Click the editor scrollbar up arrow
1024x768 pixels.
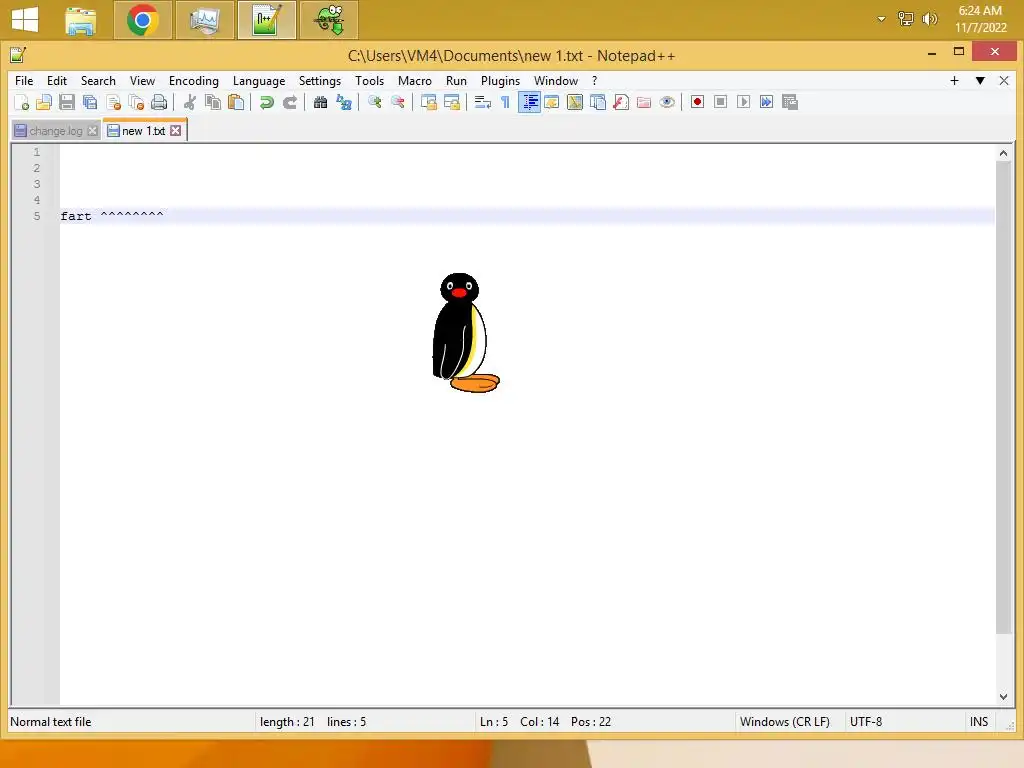pos(1003,153)
